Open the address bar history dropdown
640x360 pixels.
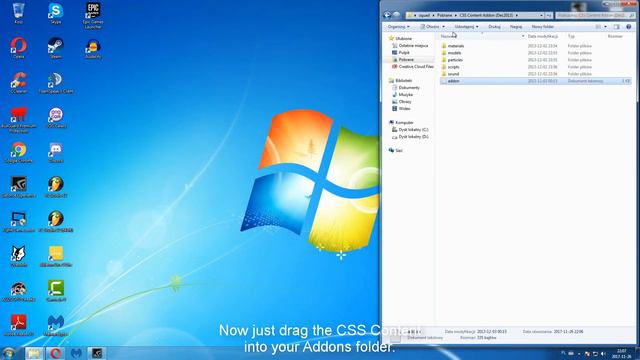pyautogui.click(x=541, y=16)
